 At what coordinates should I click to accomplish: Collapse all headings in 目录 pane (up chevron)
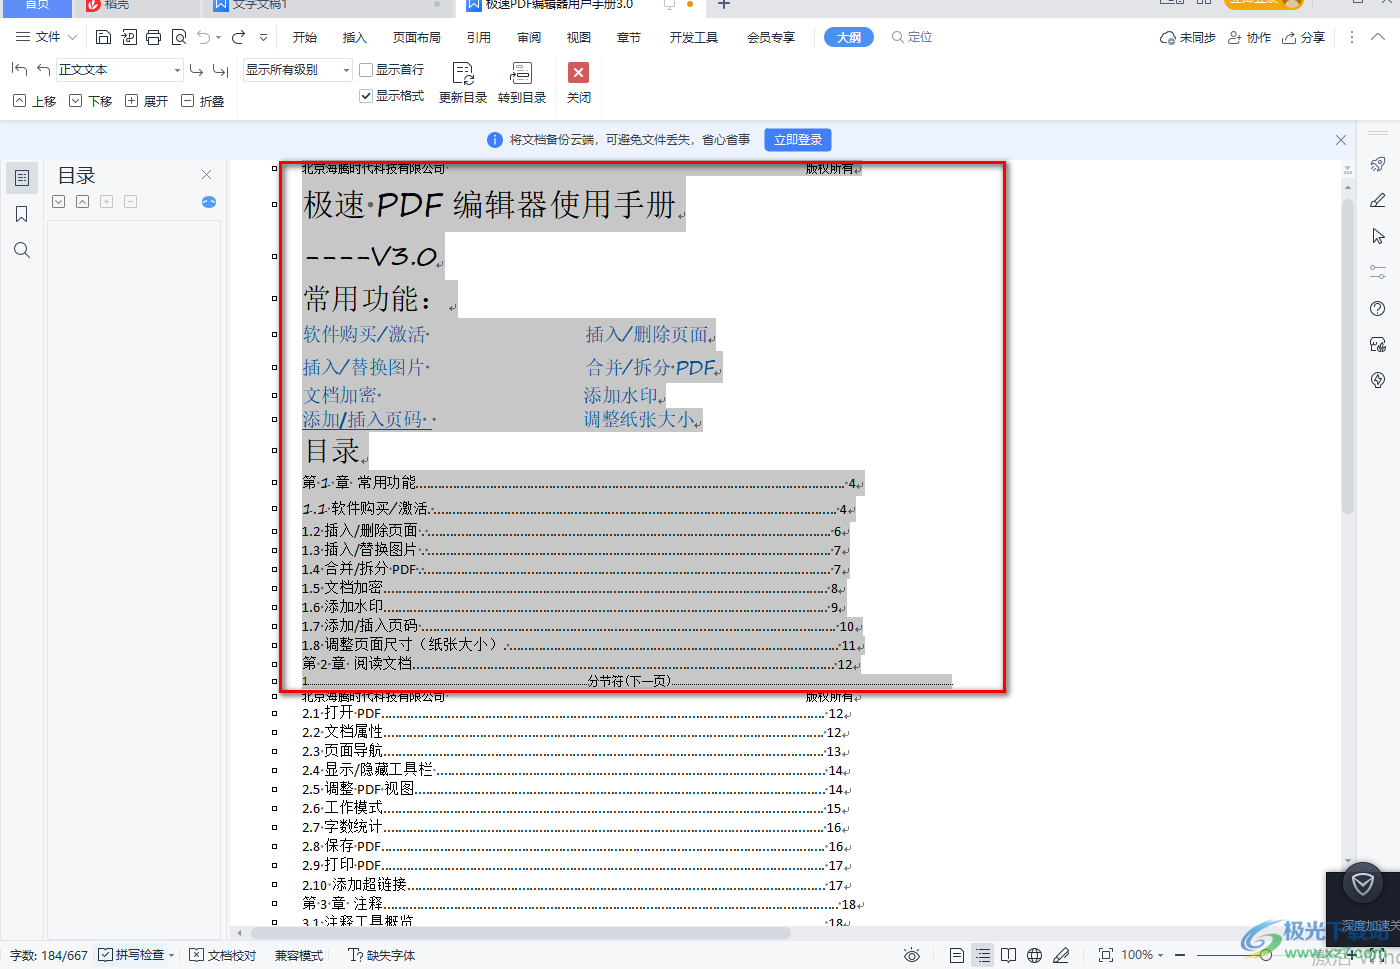[x=82, y=202]
